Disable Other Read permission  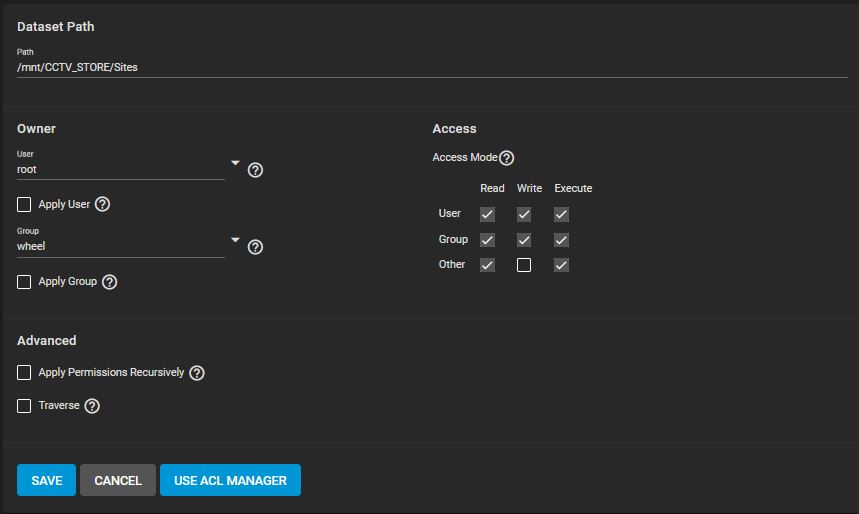tap(488, 265)
